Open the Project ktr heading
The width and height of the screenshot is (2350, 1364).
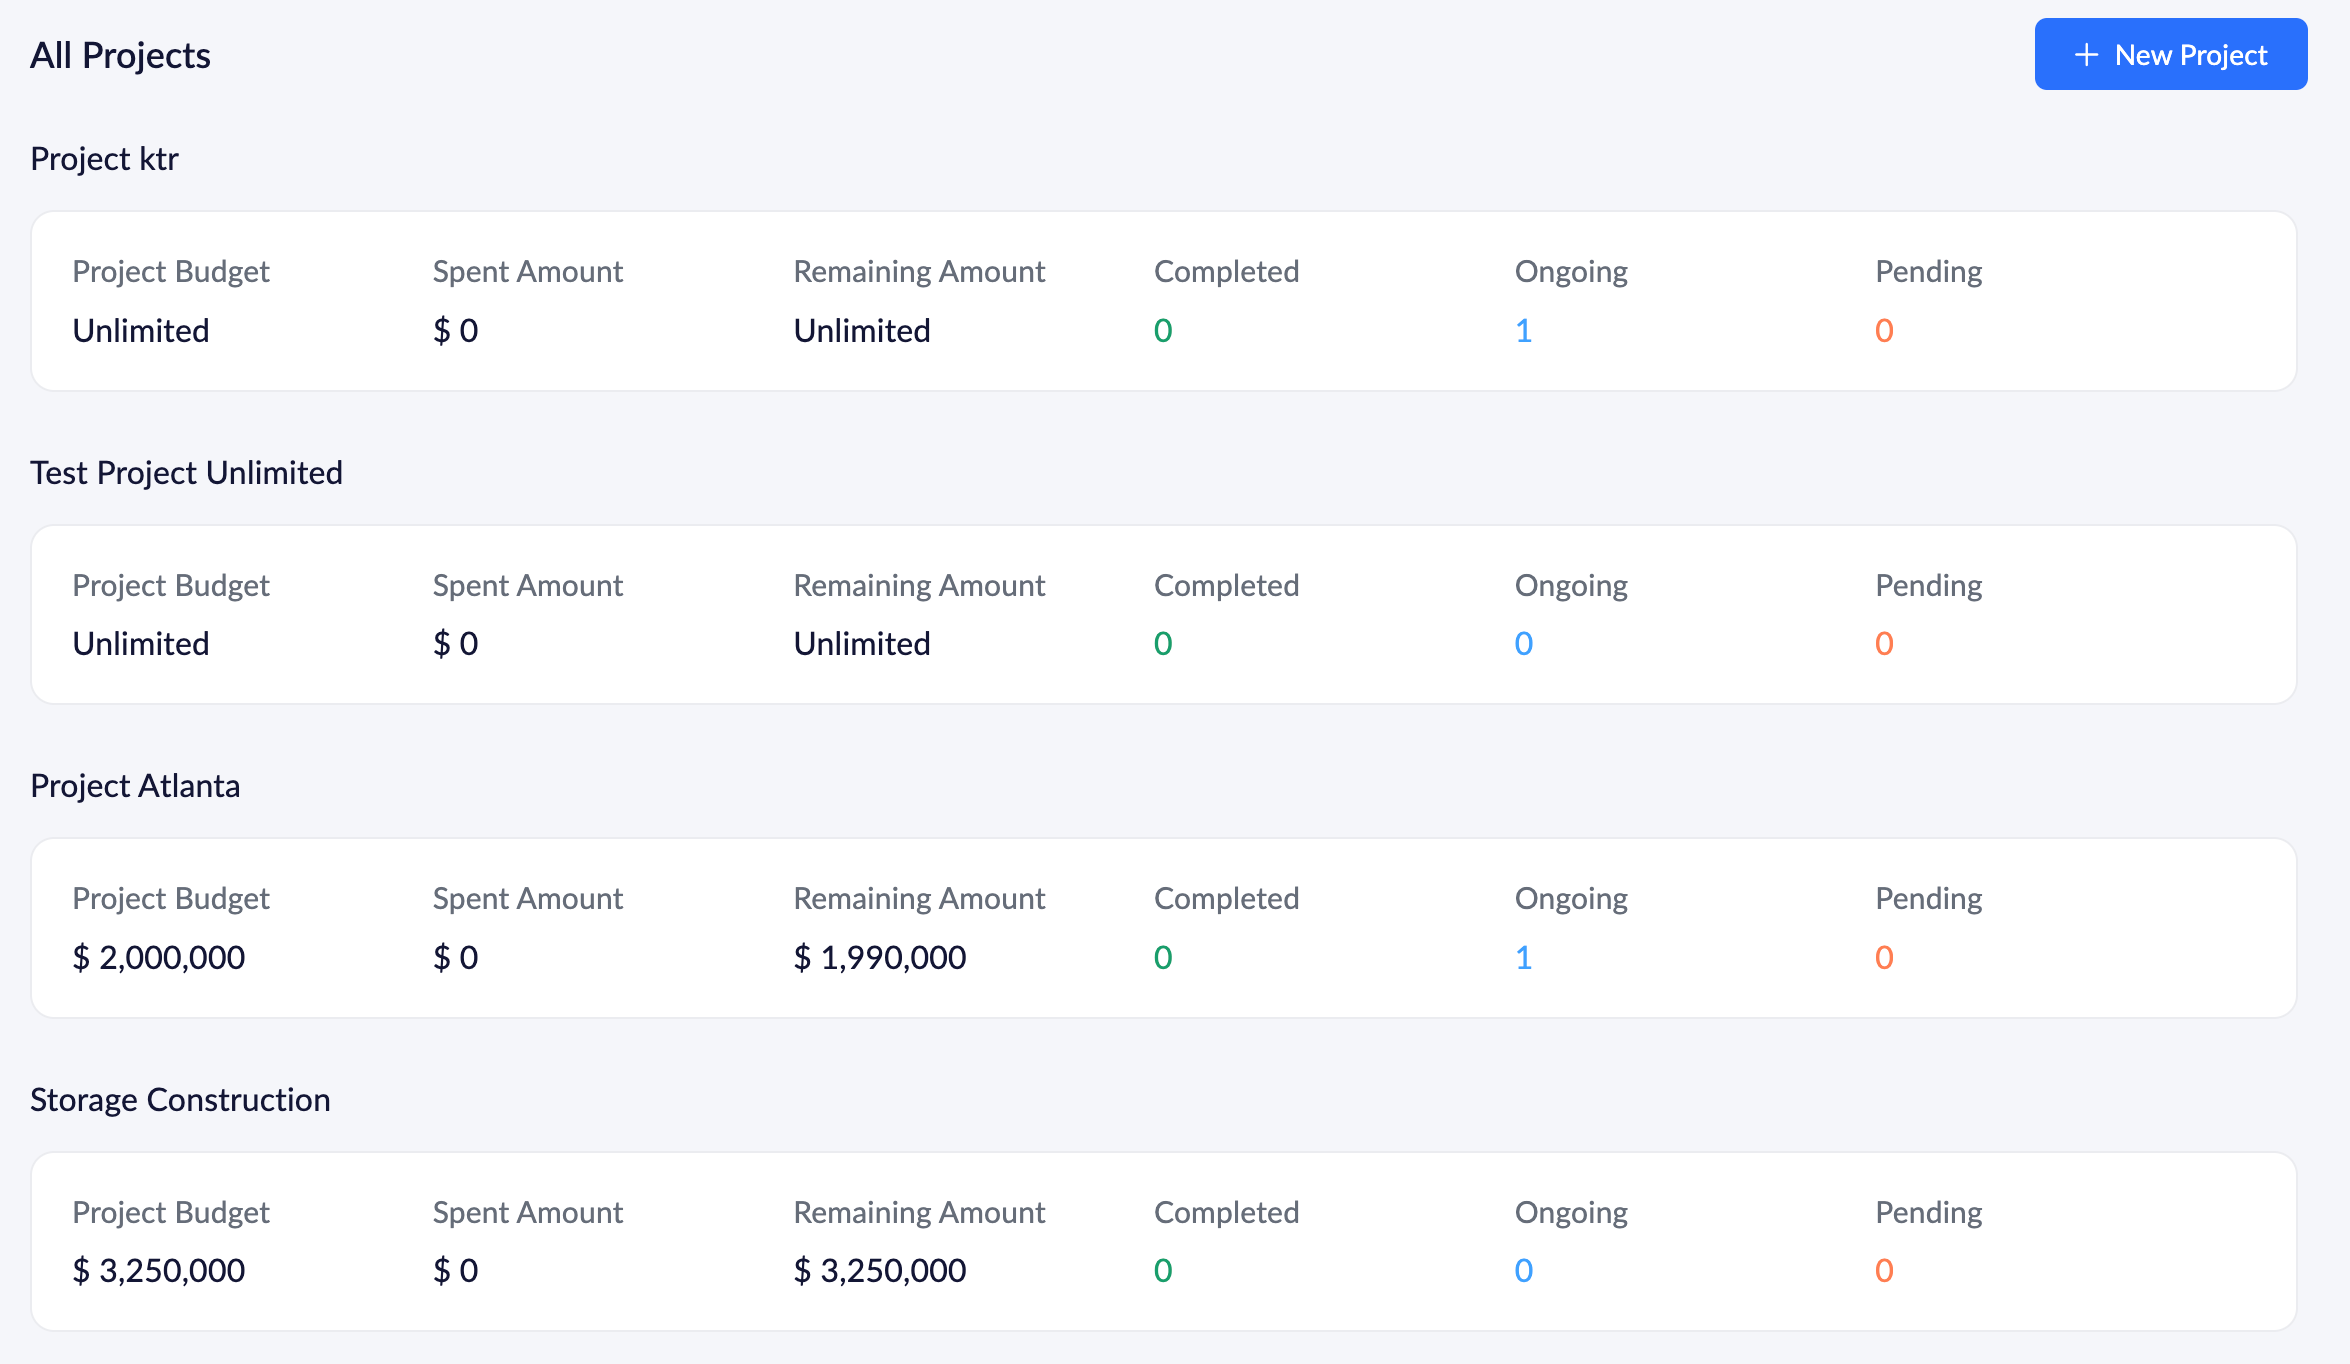pyautogui.click(x=104, y=159)
